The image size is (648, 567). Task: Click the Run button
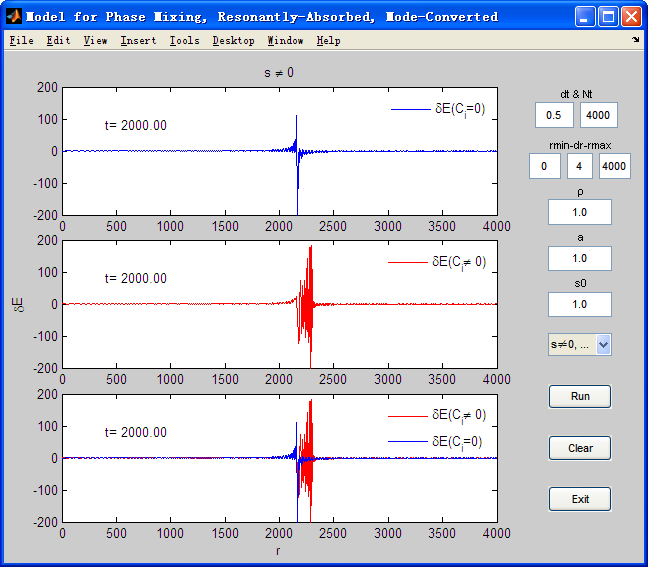[x=580, y=396]
